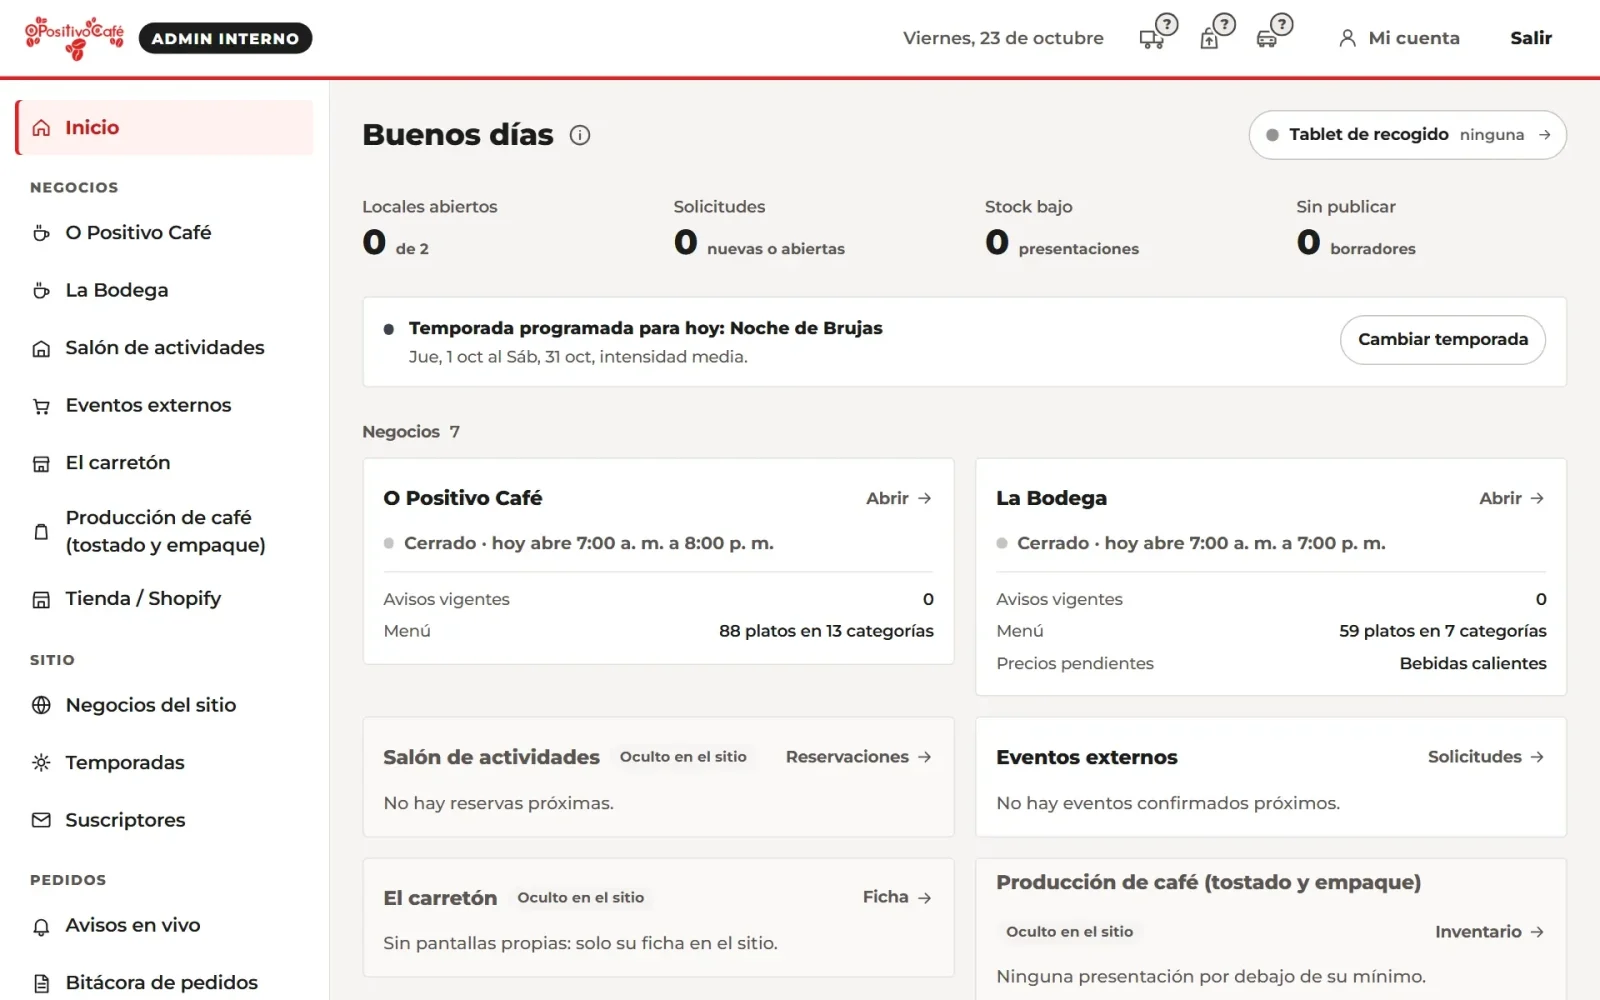This screenshot has height=1000, width=1600.
Task: Open Suscriptores in the sidebar
Action: pos(164,820)
